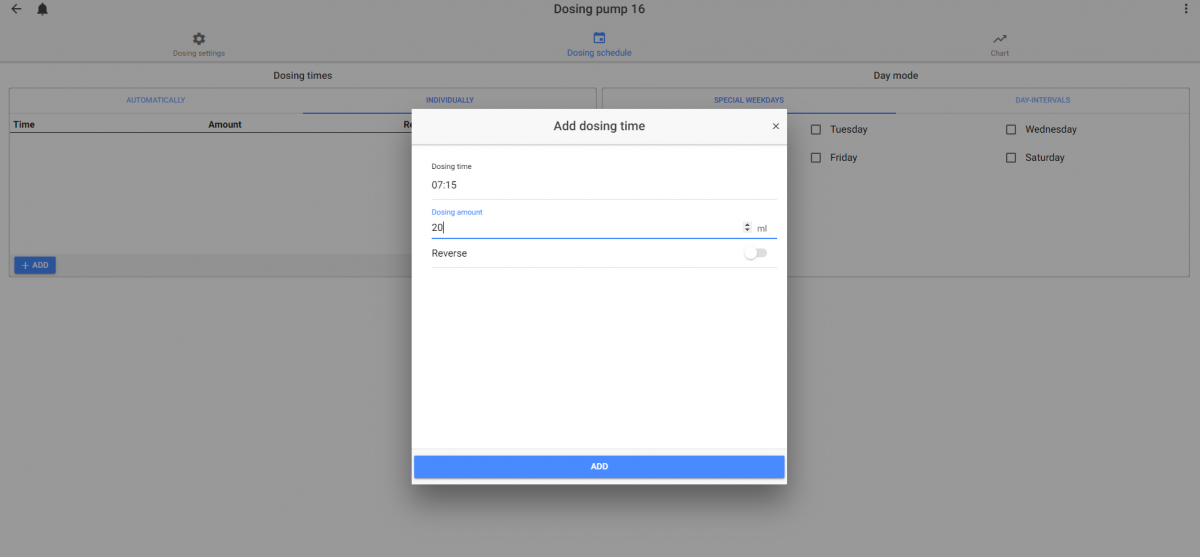Click the Add dosing time heading
This screenshot has height=557, width=1200.
coord(599,126)
